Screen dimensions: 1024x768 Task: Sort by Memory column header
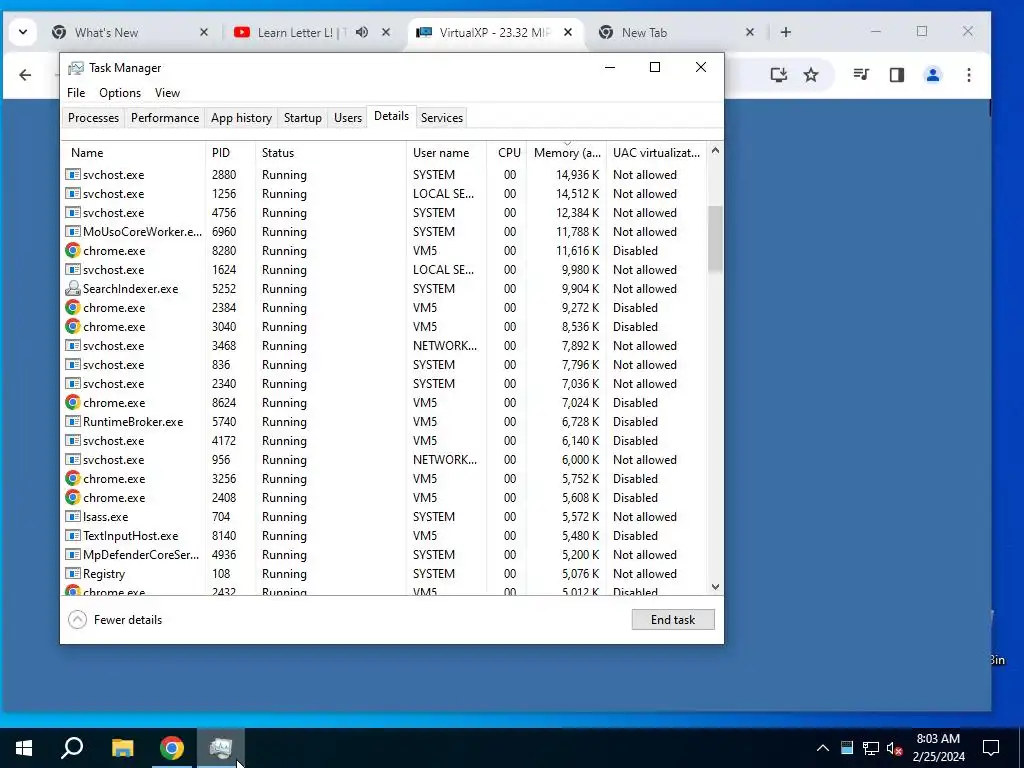click(x=566, y=153)
